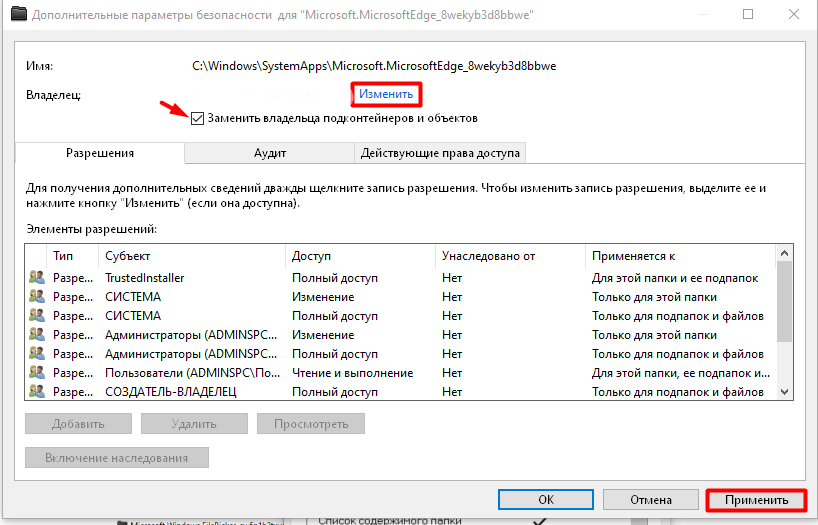Maximize the security settings window
Image resolution: width=818 pixels, height=525 pixels.
pos(748,14)
